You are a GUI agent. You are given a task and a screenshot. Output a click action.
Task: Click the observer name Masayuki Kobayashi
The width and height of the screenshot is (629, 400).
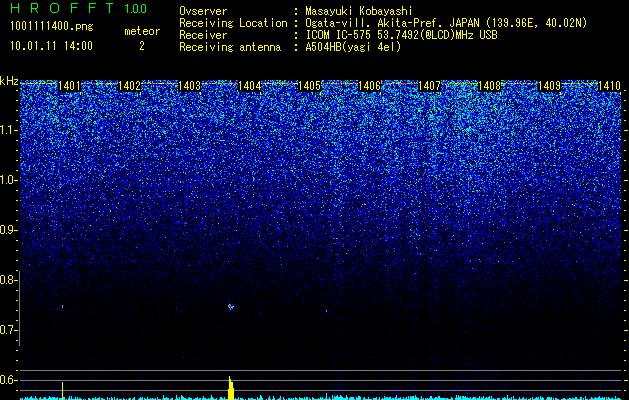click(359, 11)
